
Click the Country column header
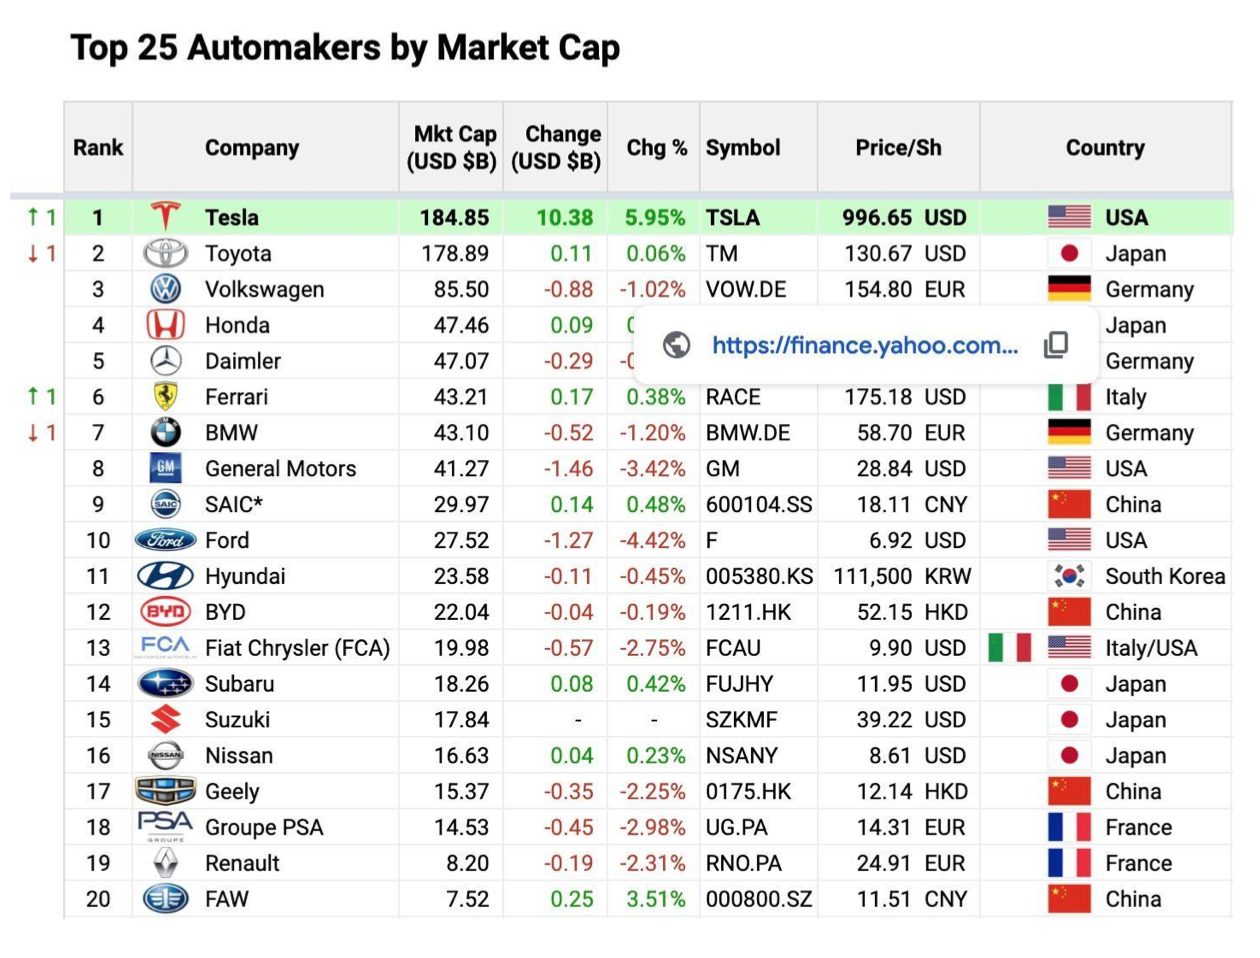[x=1105, y=148]
